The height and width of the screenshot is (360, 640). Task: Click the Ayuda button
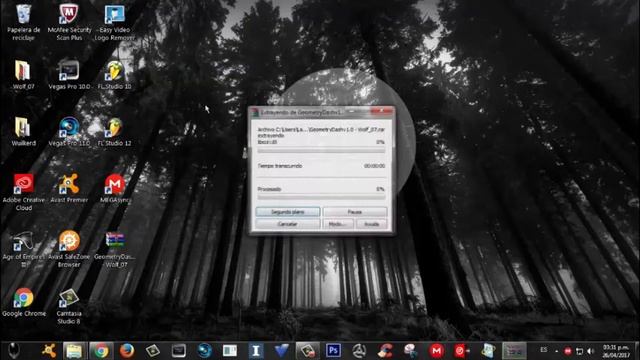click(371, 224)
